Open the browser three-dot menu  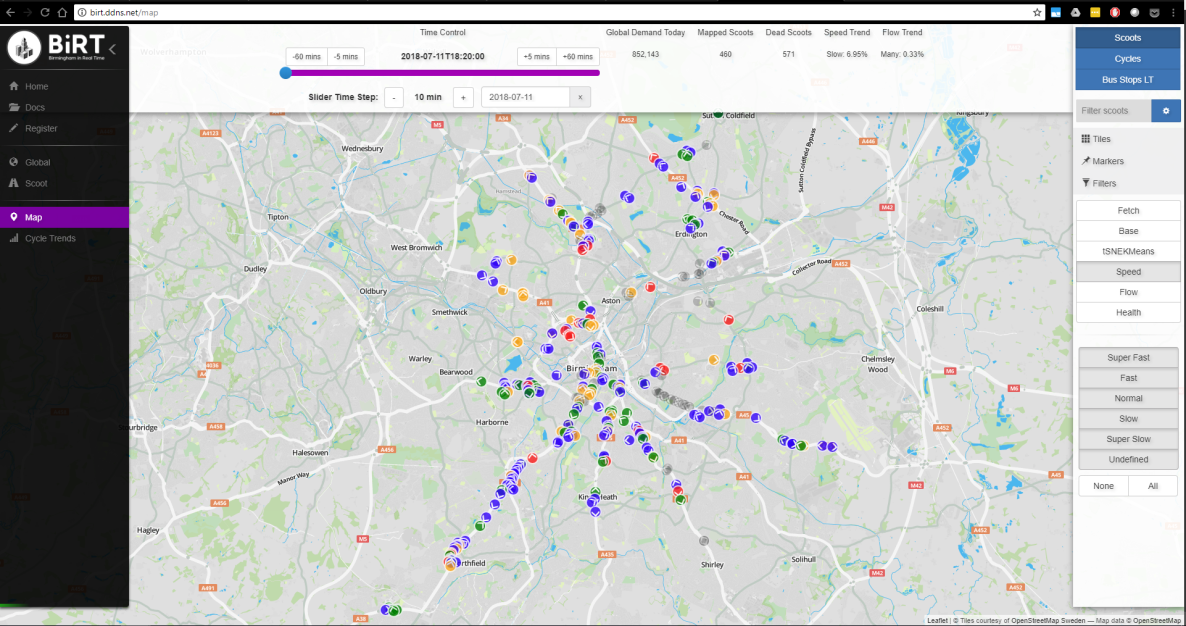[1173, 12]
